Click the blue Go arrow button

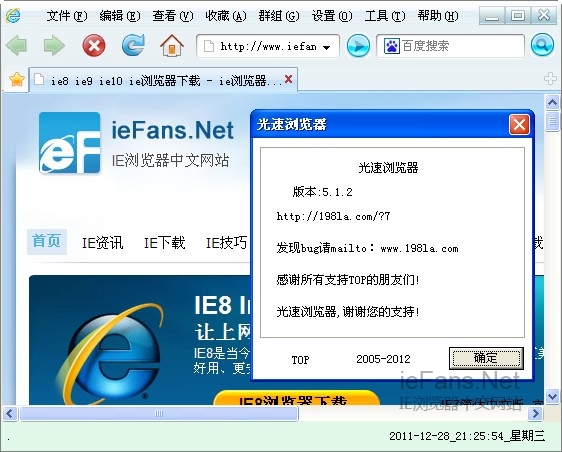click(358, 46)
